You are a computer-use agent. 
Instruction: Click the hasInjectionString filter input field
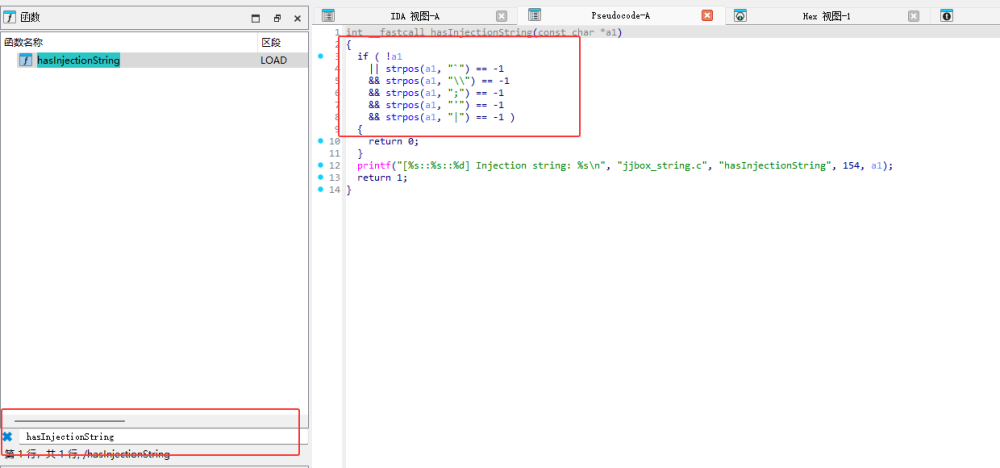[x=150, y=437]
